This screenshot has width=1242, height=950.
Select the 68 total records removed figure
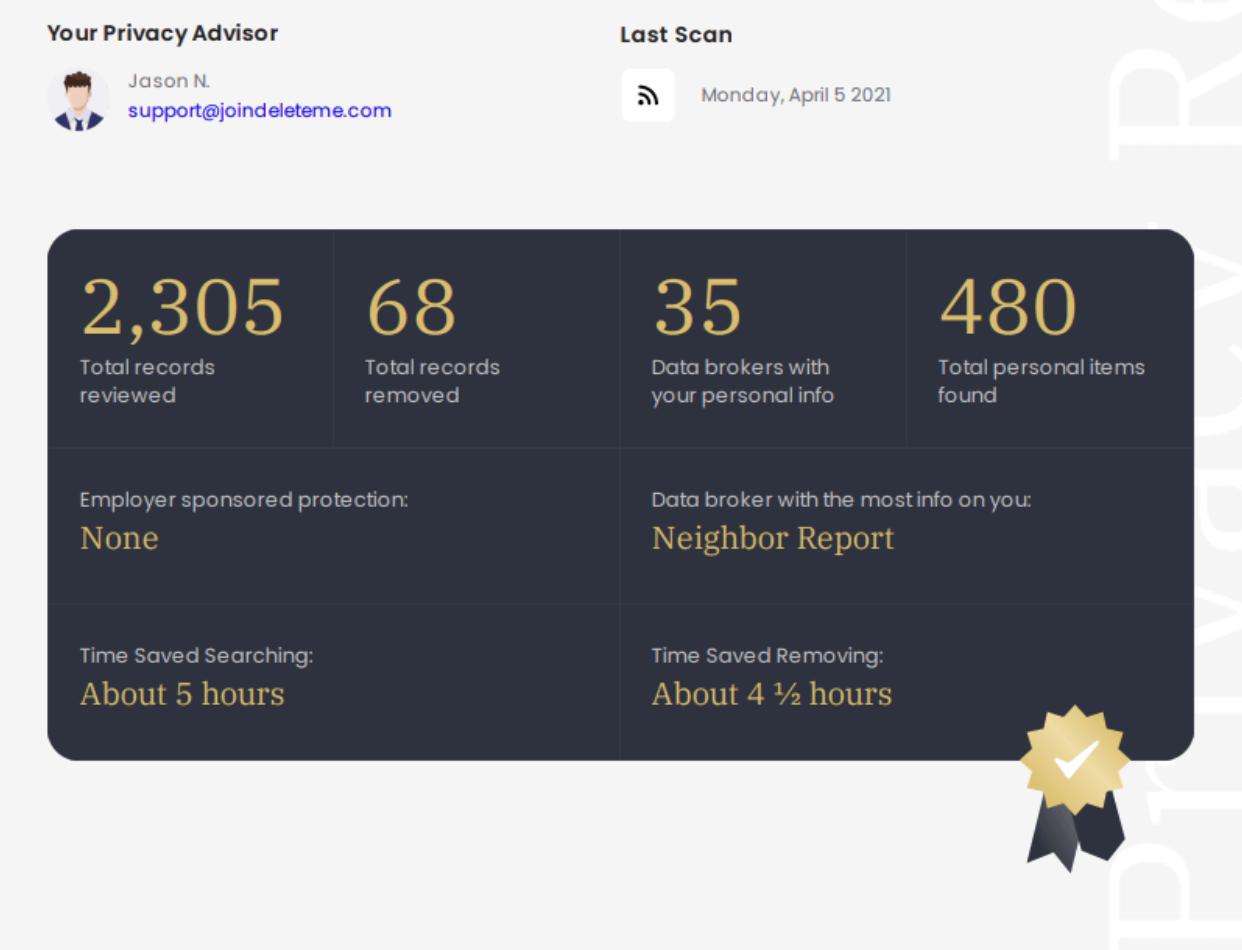[411, 308]
